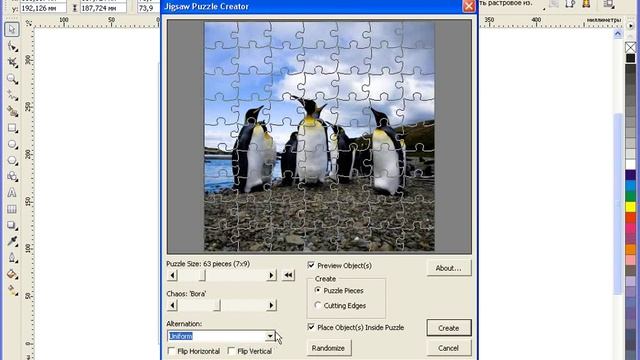Choose the Puzzle Pieces radio option
640x360 pixels.
pyautogui.click(x=318, y=290)
